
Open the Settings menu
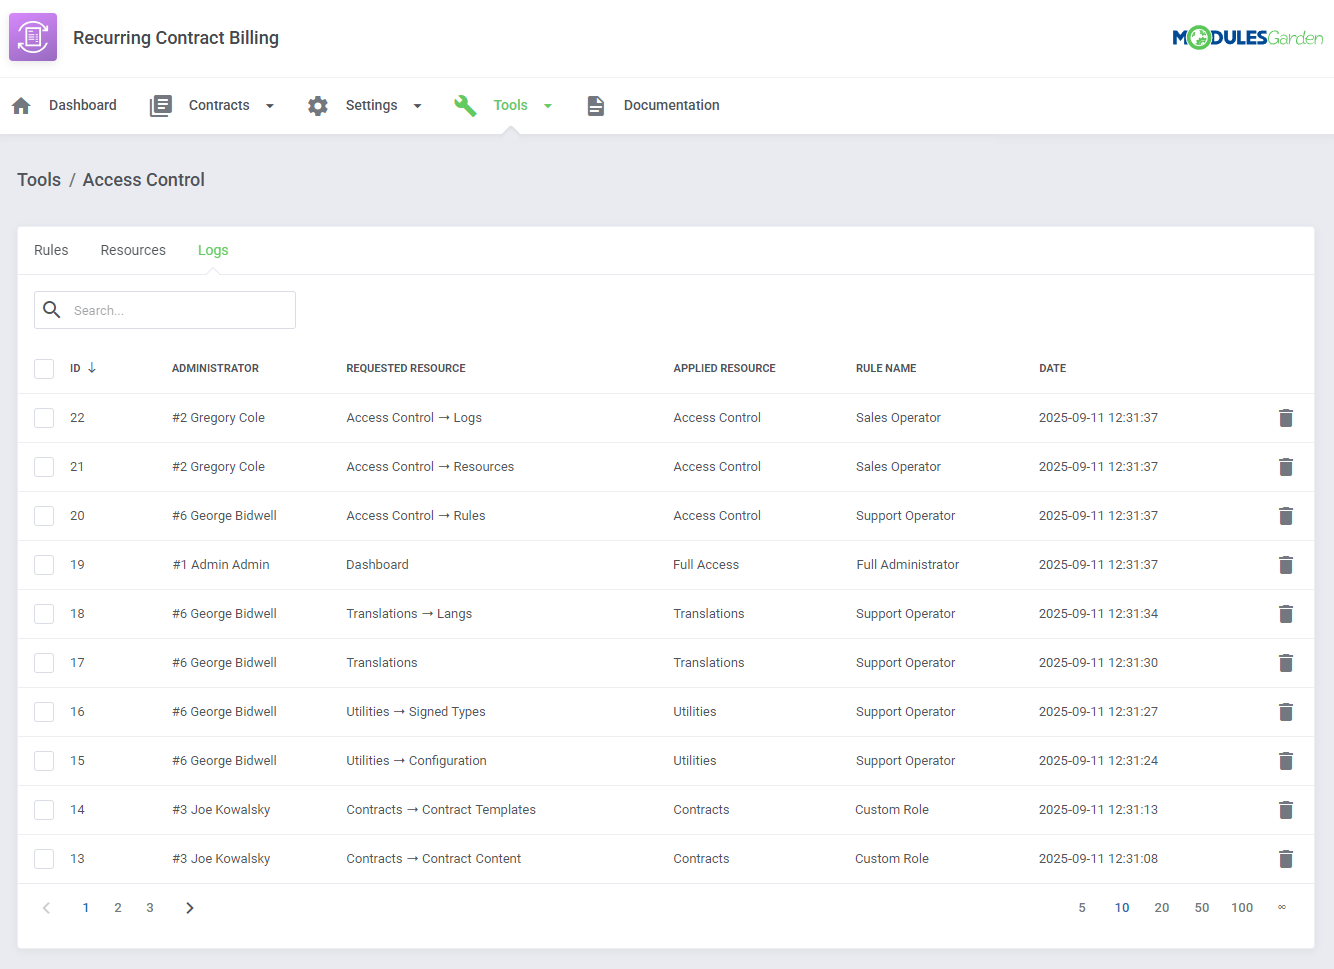(371, 105)
